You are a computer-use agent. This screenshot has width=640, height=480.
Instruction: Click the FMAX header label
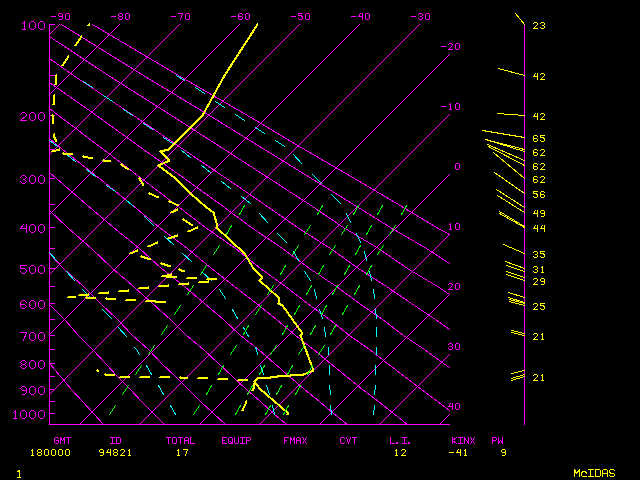click(294, 440)
